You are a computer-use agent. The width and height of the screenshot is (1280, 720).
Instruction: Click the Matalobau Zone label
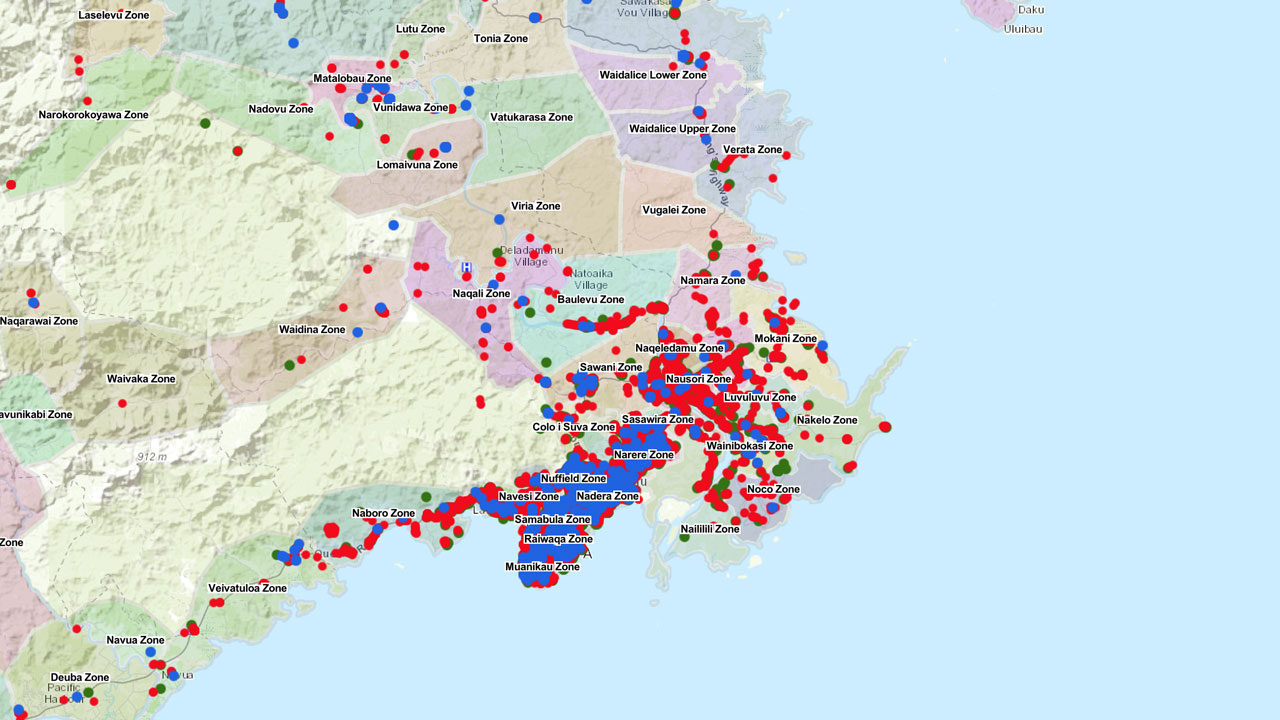point(352,78)
